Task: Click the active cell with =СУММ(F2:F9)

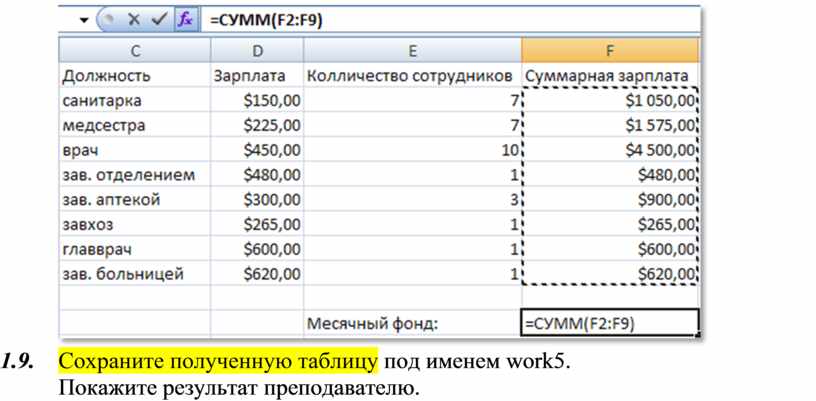Action: click(609, 323)
